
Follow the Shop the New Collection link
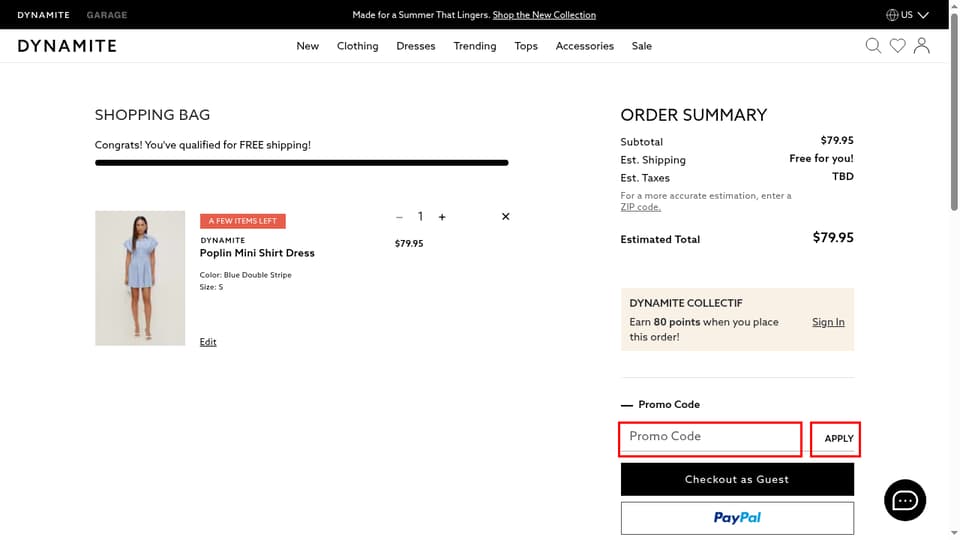tap(544, 15)
